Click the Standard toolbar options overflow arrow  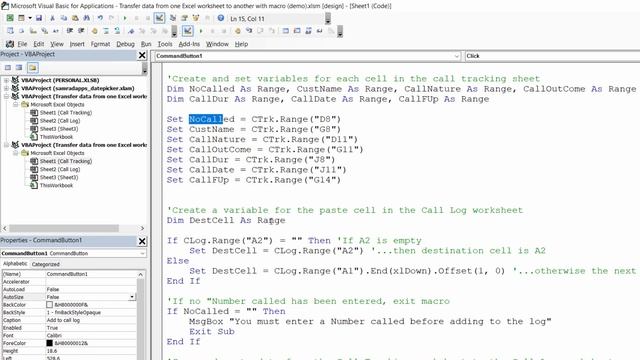pos(328,18)
